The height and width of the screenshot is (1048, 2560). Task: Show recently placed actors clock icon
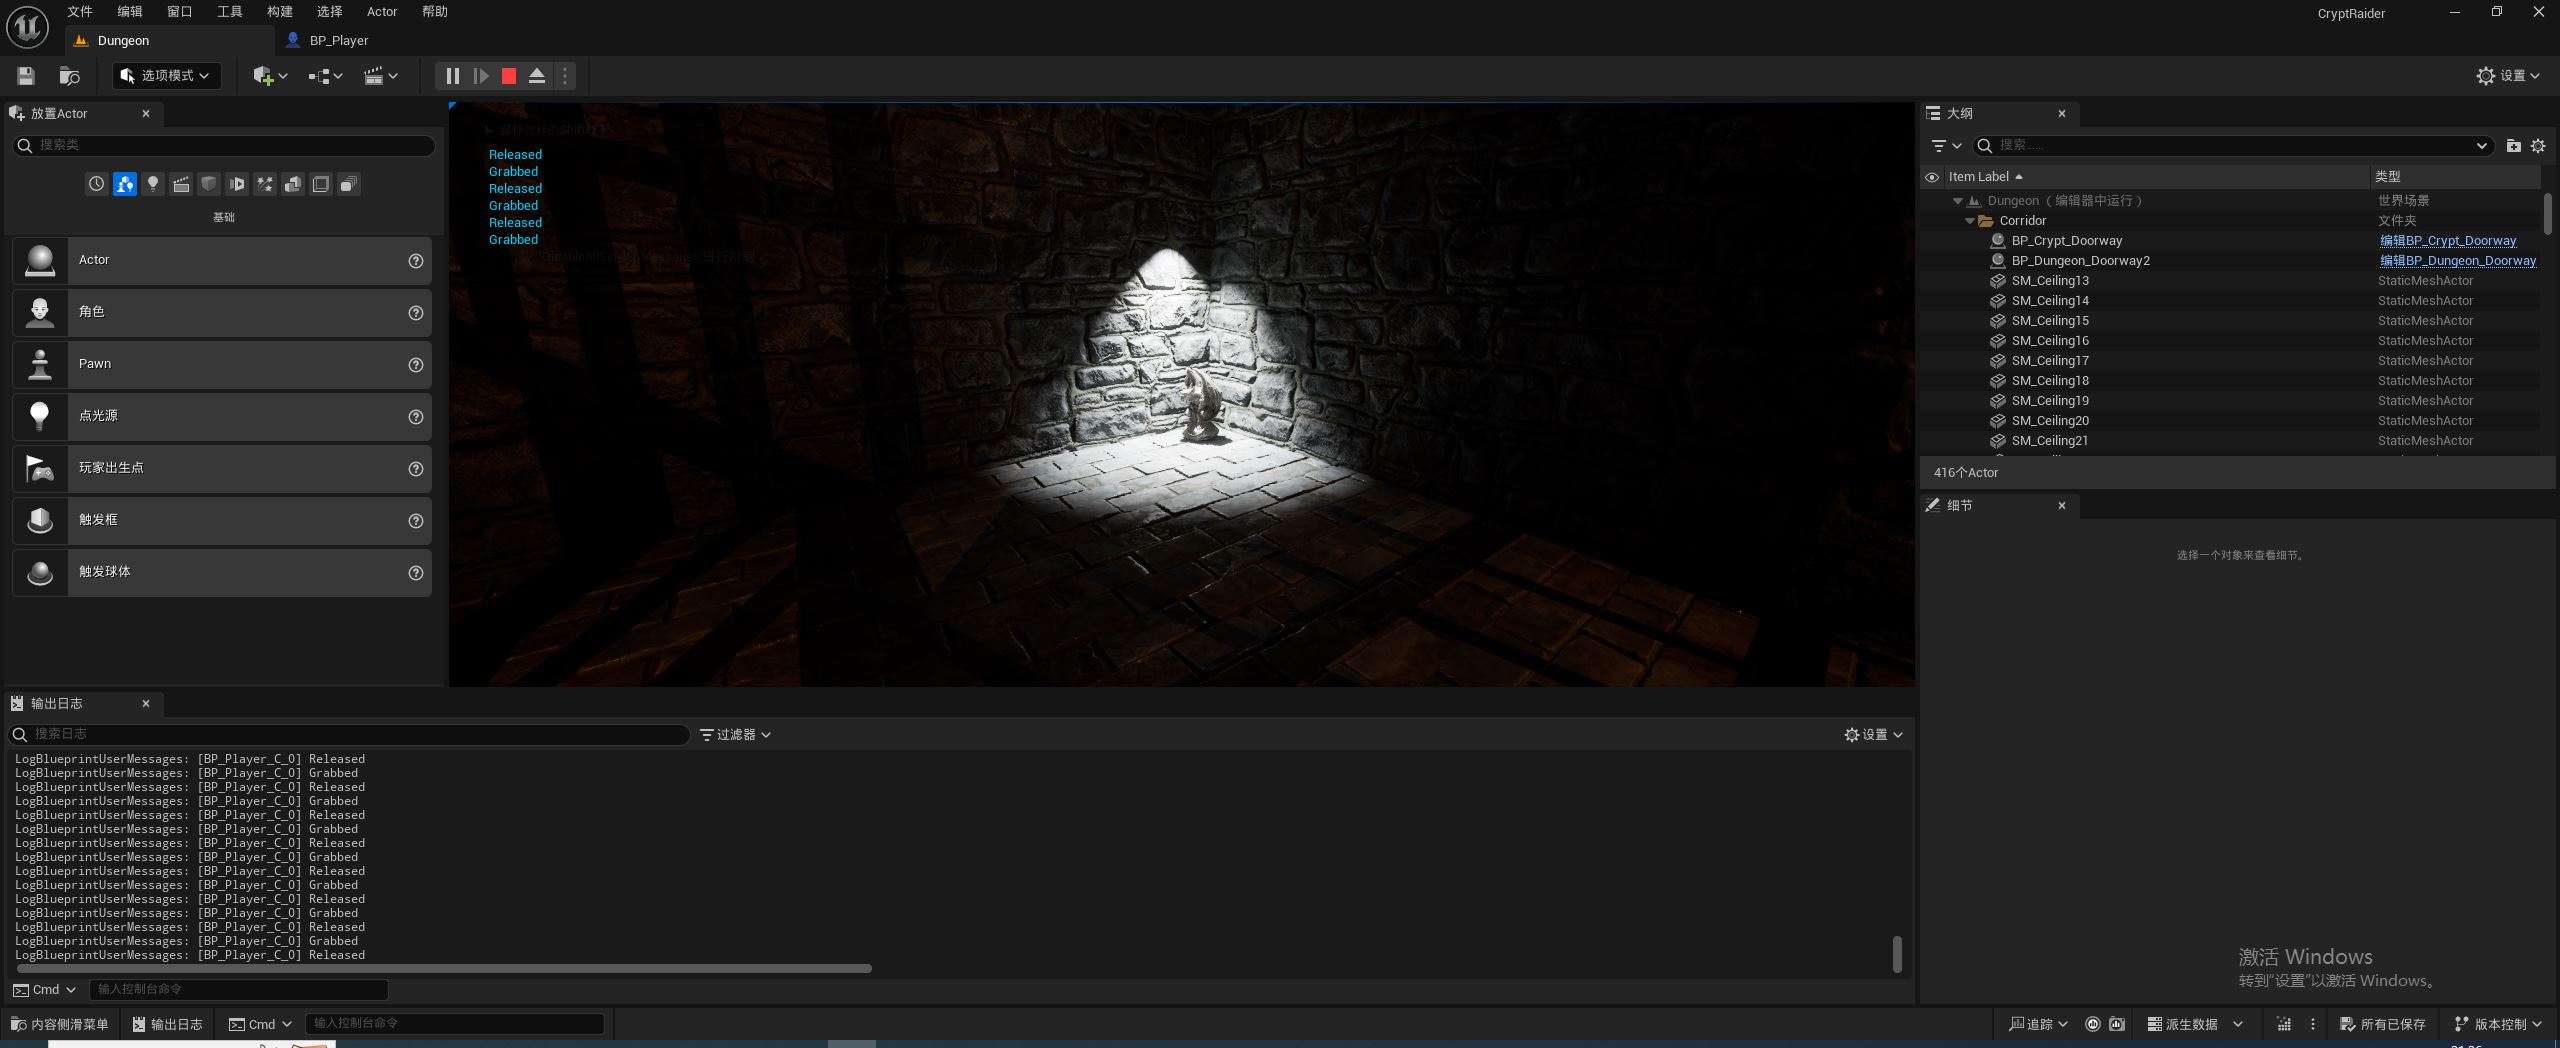coord(96,184)
